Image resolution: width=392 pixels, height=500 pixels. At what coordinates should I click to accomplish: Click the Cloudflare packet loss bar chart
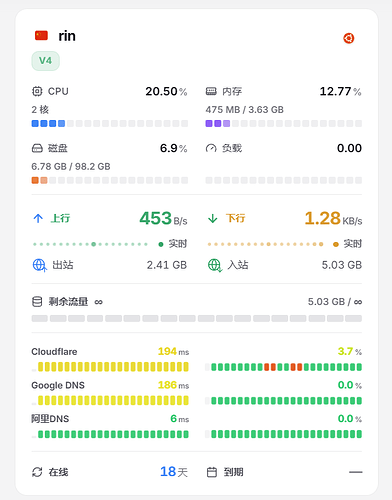(284, 367)
